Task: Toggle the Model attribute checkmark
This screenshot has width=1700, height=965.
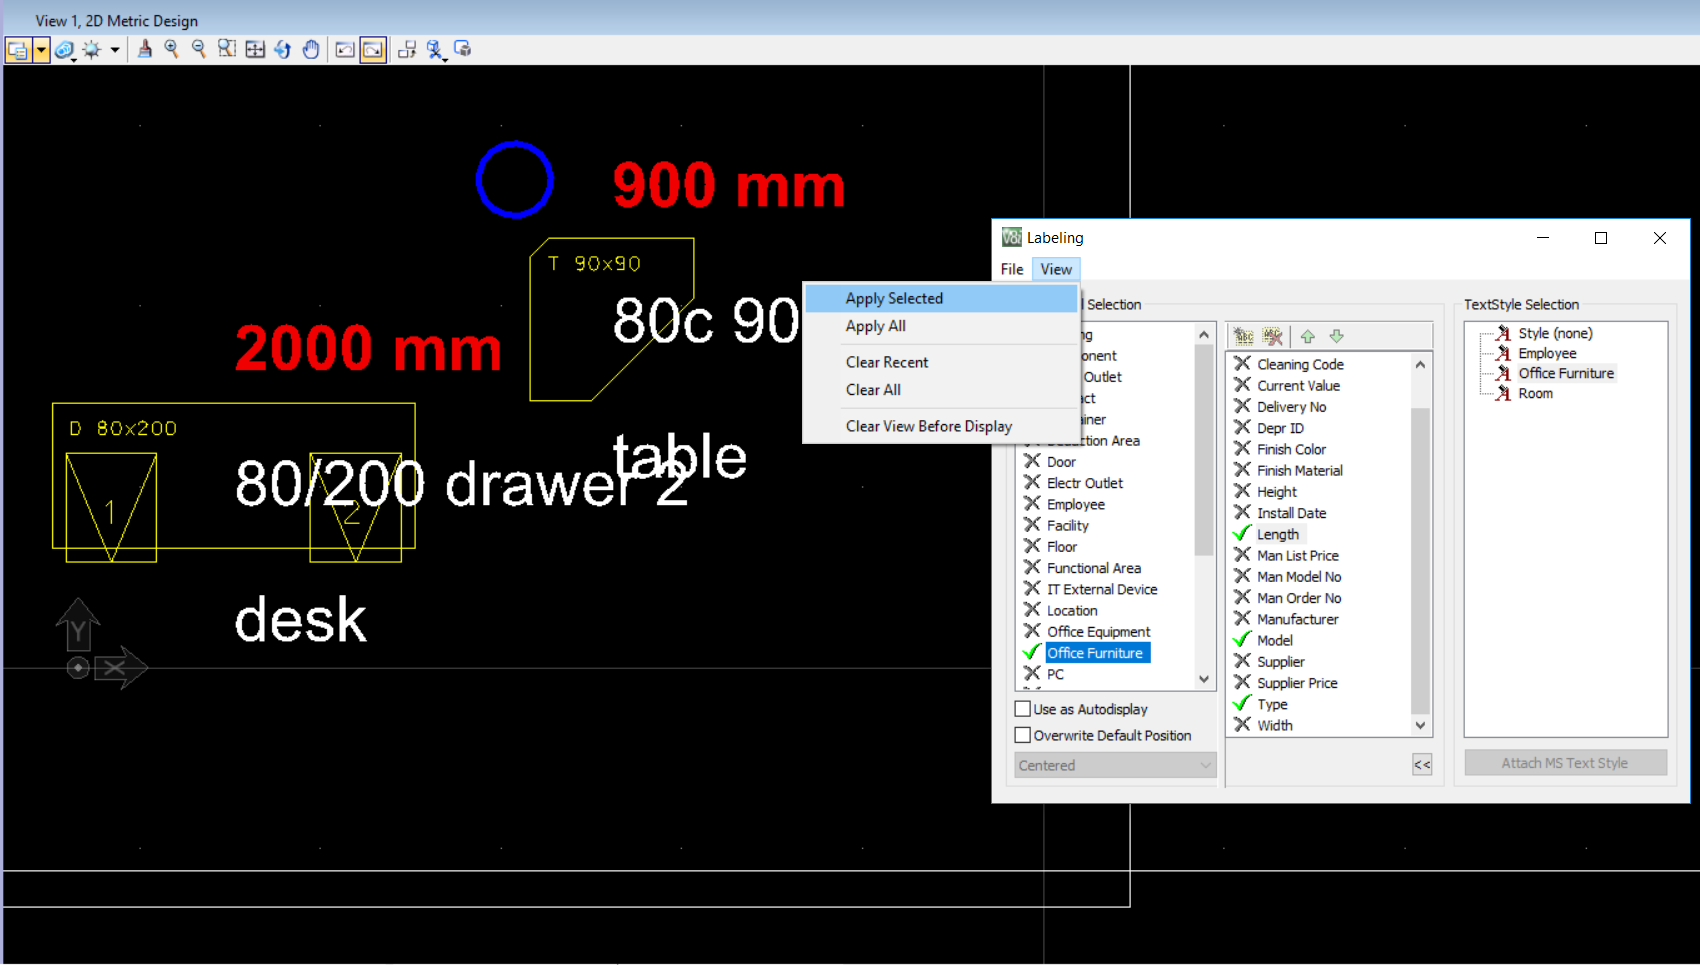Action: (1242, 640)
